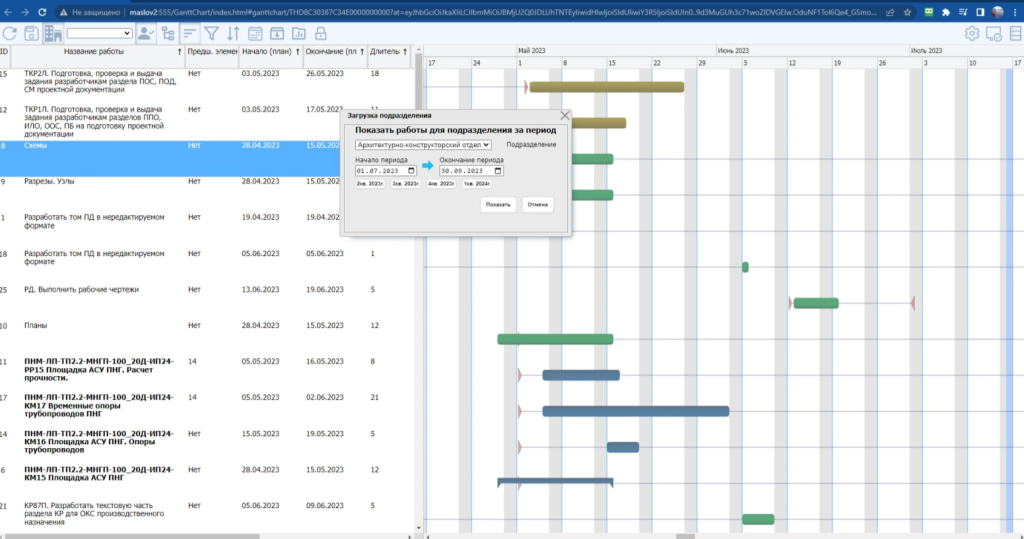Open the hierarchy tree view icon
This screenshot has width=1024, height=539.
click(167, 34)
